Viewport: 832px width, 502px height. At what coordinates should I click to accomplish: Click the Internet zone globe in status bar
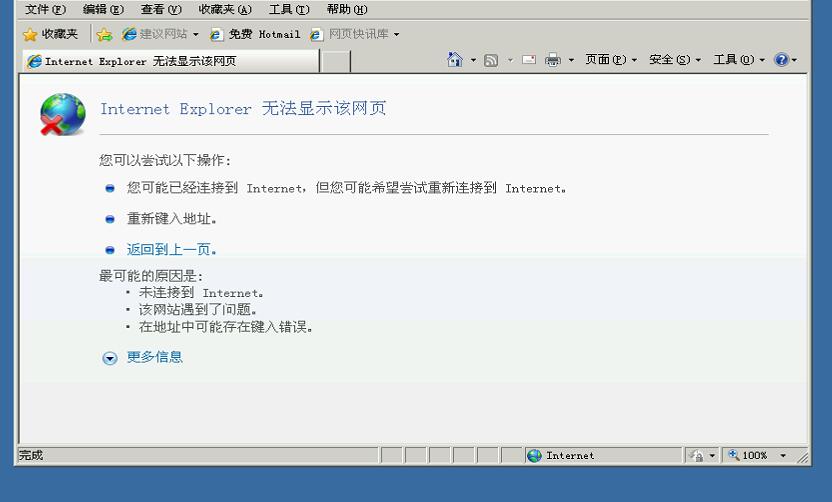[x=534, y=455]
